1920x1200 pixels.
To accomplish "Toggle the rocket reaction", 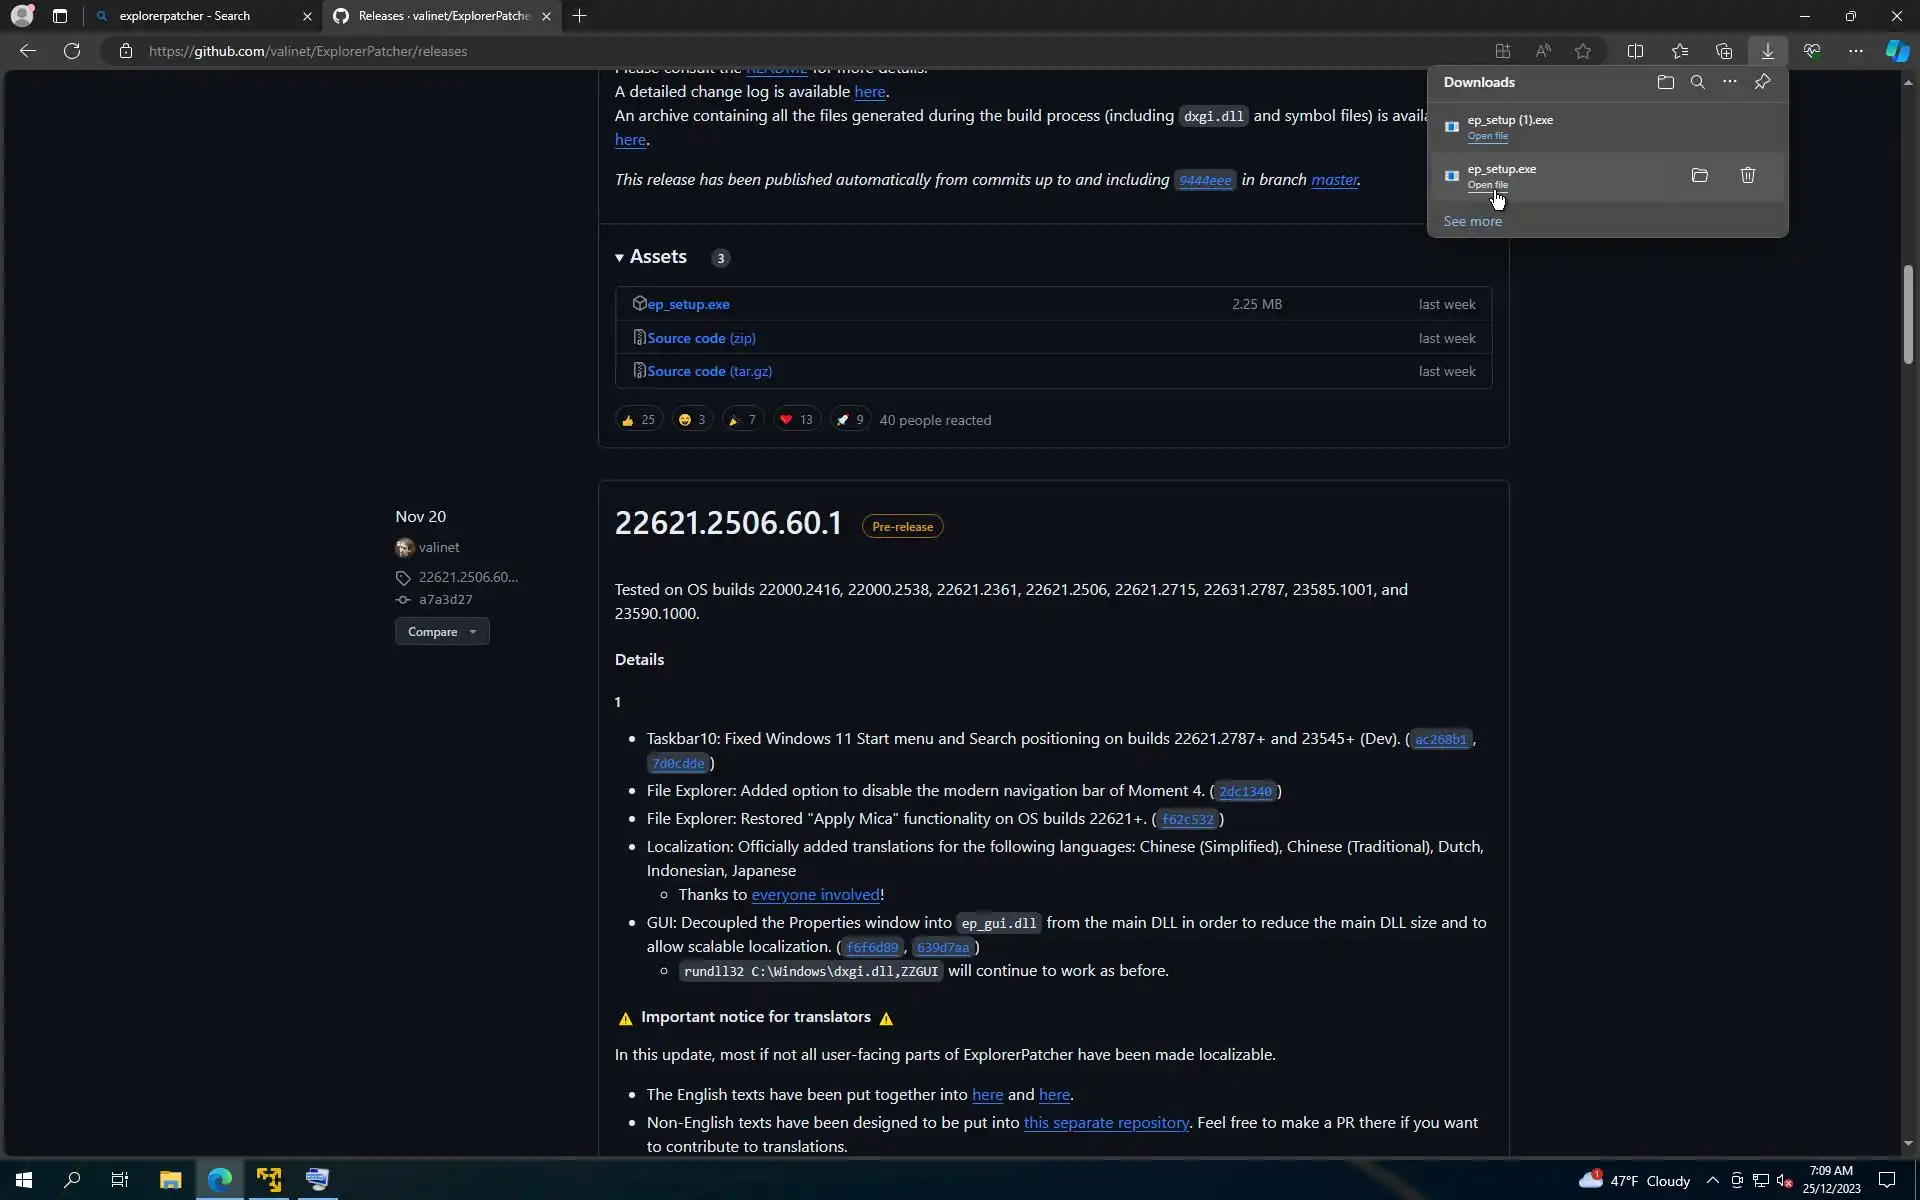I will pos(850,420).
